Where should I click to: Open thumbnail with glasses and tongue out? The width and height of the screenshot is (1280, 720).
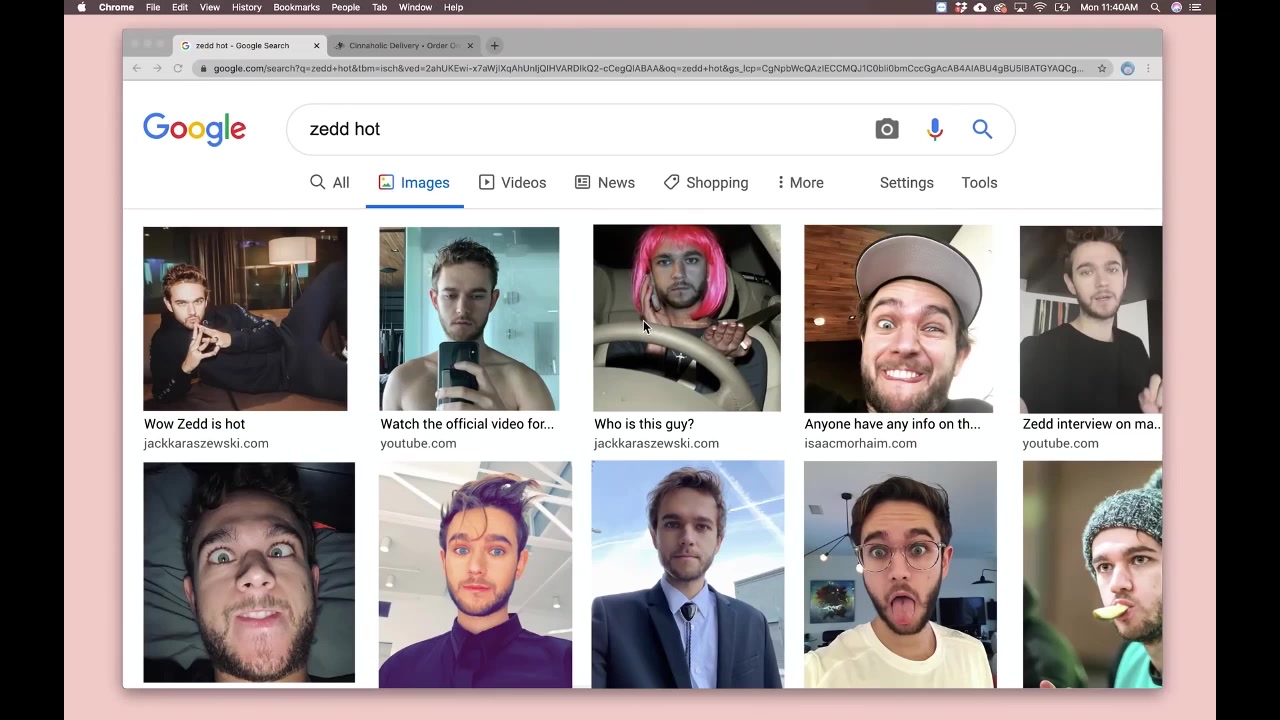pyautogui.click(x=900, y=574)
